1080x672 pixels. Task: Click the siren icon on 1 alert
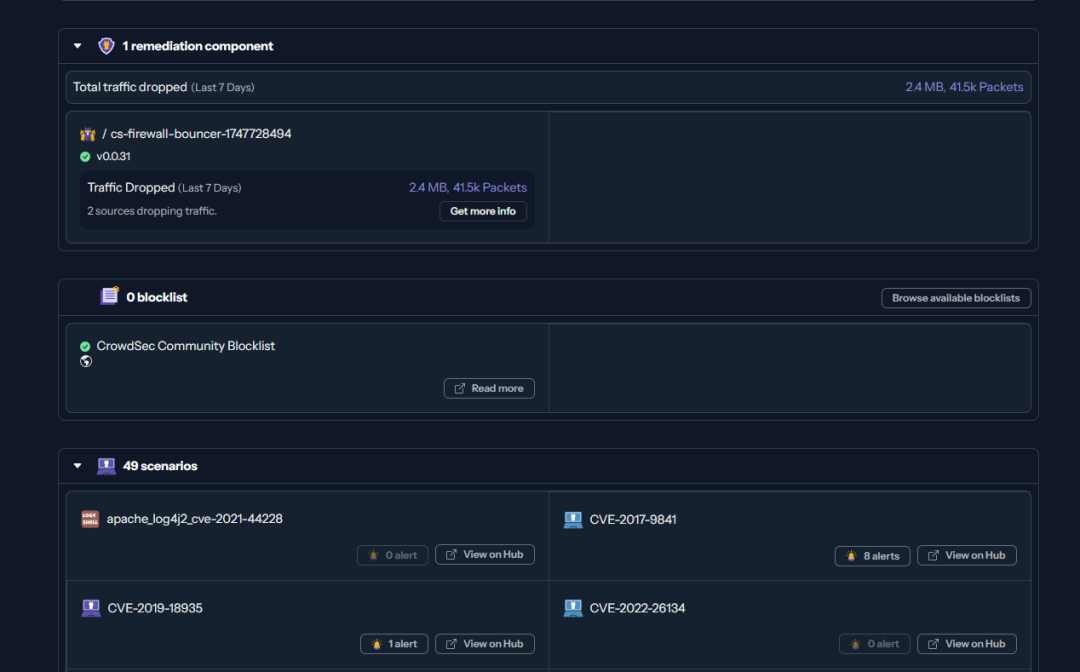[x=377, y=644]
